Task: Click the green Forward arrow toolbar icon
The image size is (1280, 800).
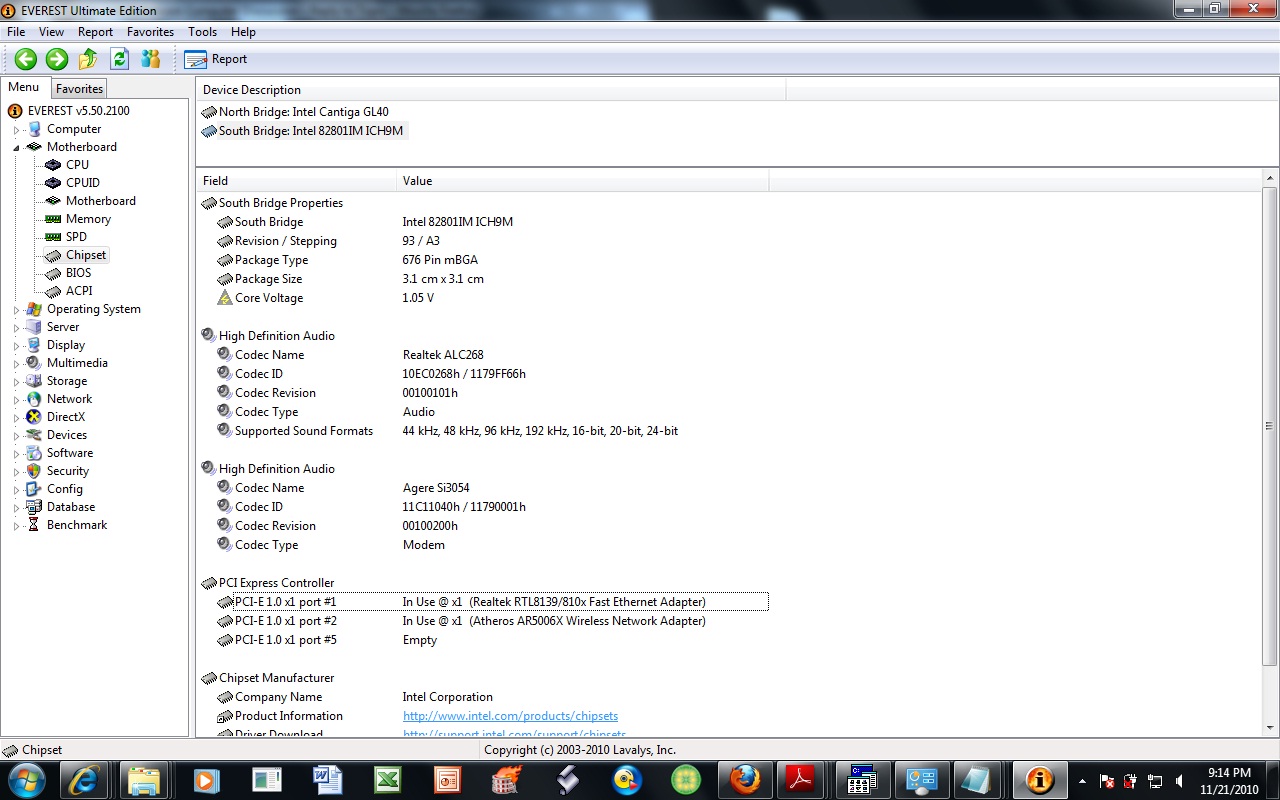Action: pos(57,59)
